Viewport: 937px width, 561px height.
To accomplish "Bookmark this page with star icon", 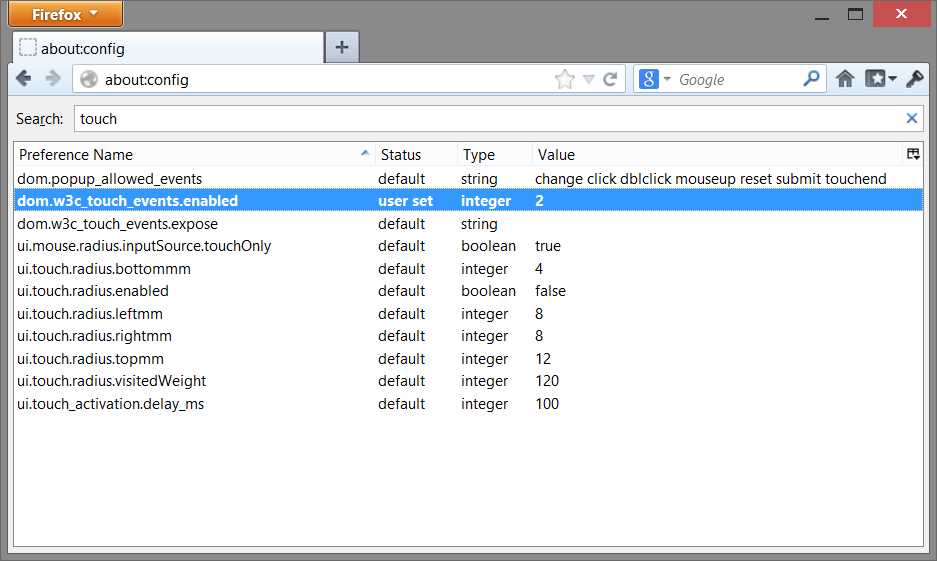I will click(x=565, y=79).
